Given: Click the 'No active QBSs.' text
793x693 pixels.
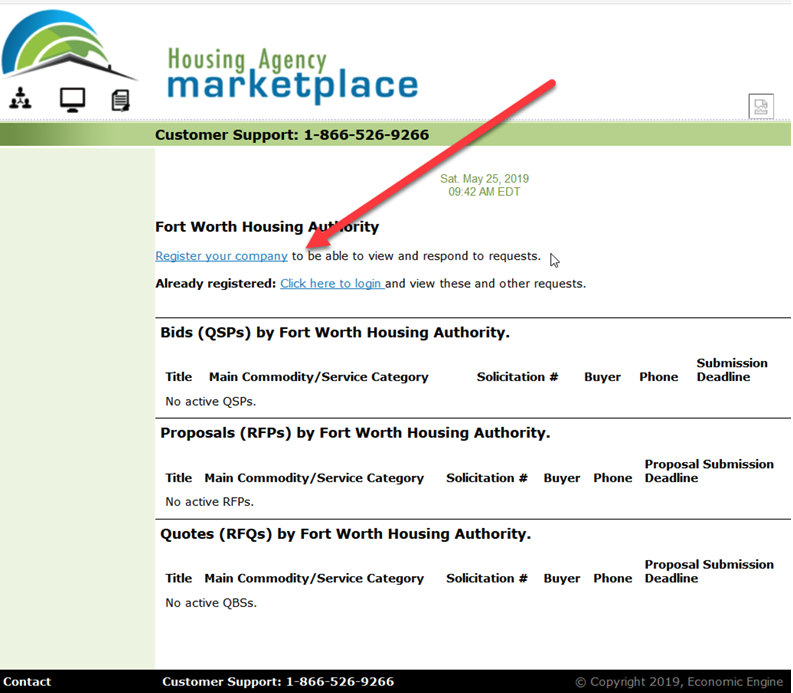Looking at the screenshot, I should 211,603.
